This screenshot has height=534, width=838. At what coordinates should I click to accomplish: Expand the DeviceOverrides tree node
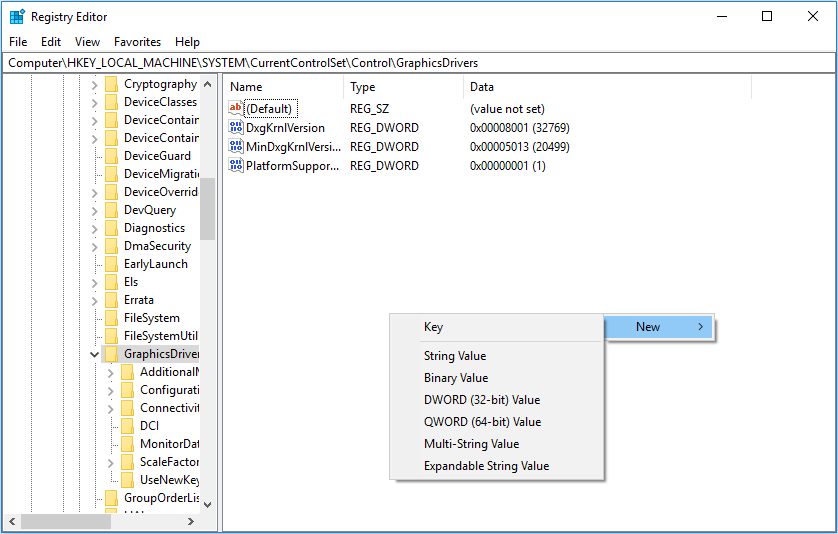tap(95, 192)
